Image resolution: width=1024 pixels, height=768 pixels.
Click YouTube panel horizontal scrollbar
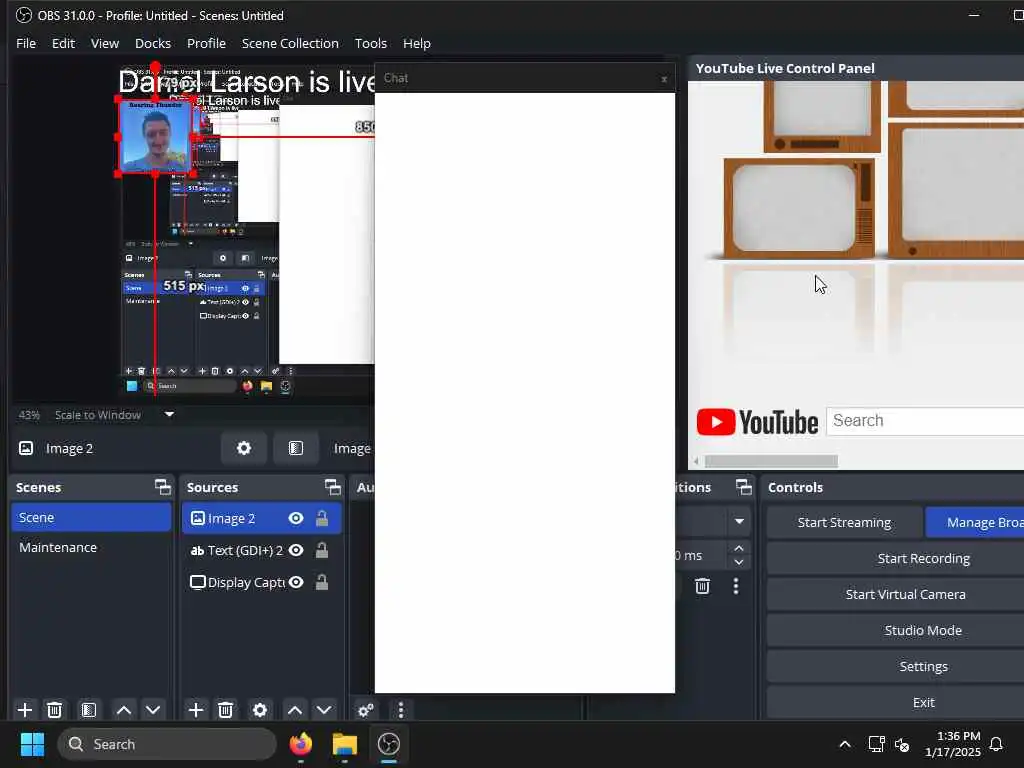coord(771,461)
